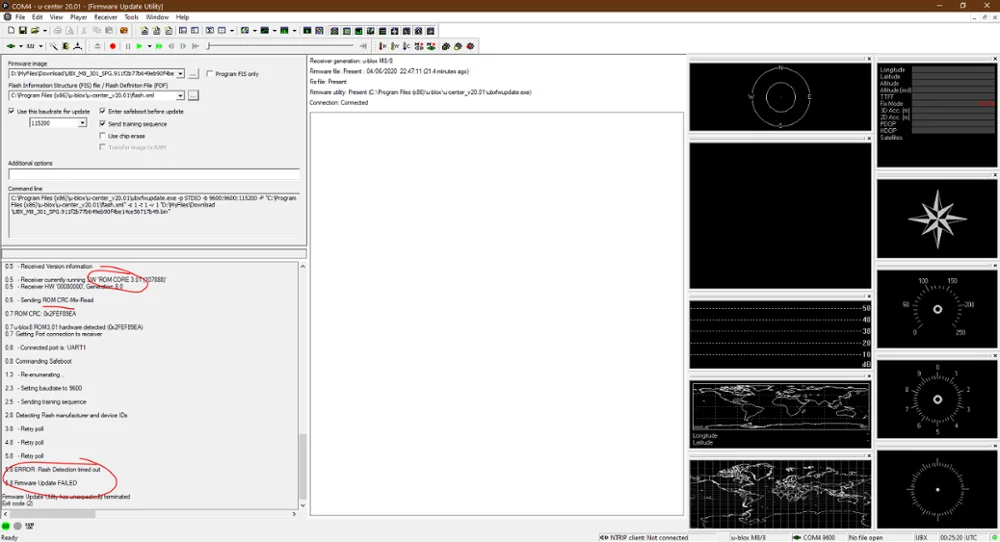
Task: Open the Help menu
Action: pyautogui.click(x=182, y=17)
